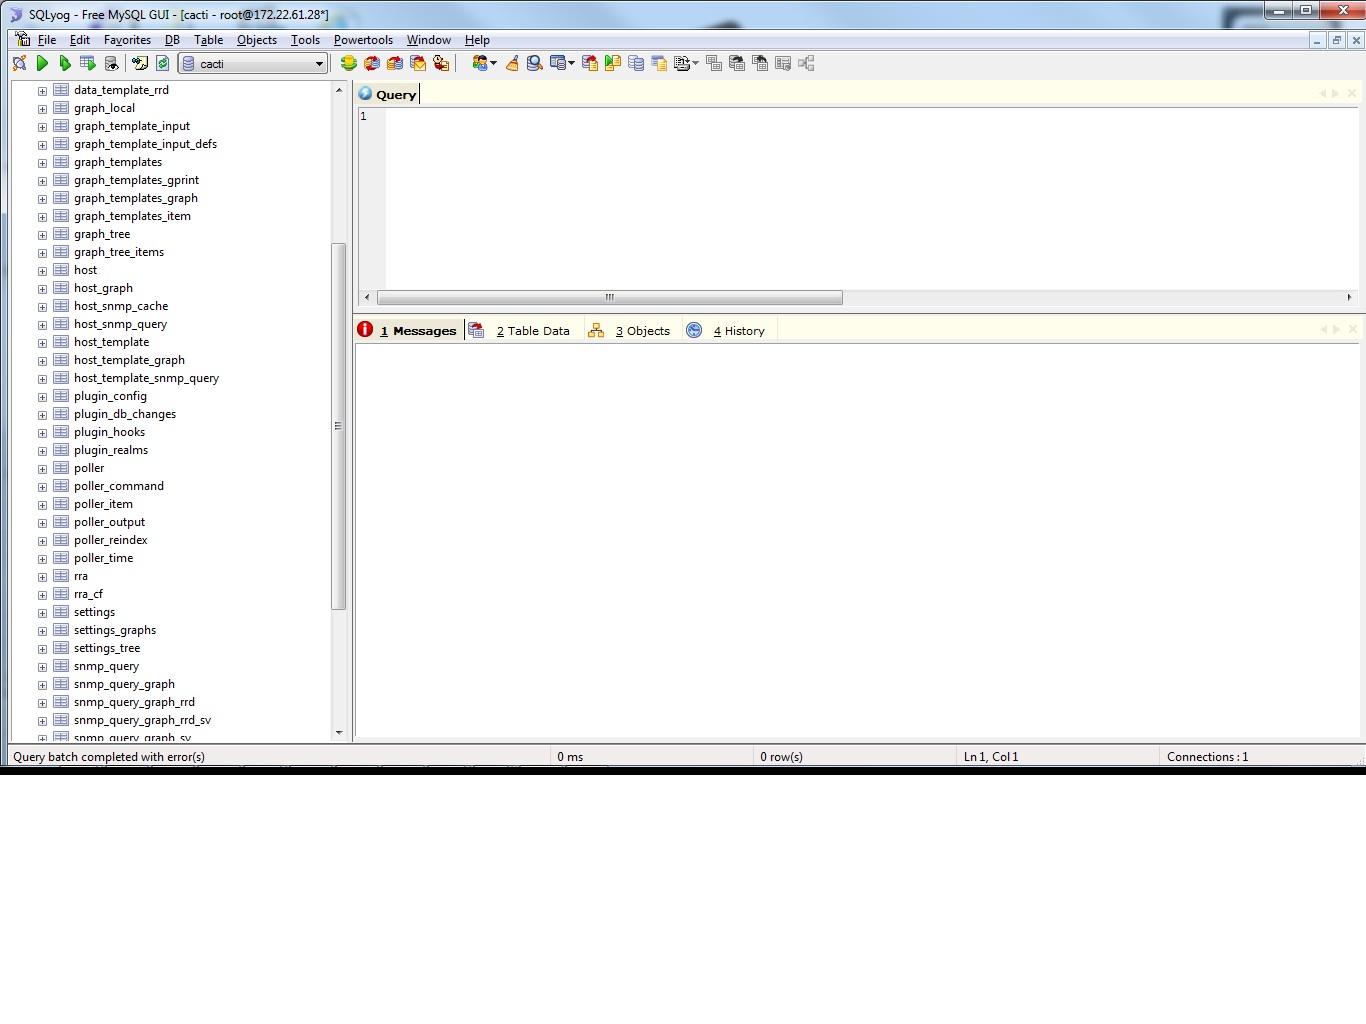Click the new connection toolbar icon
The width and height of the screenshot is (1366, 1024).
click(19, 63)
